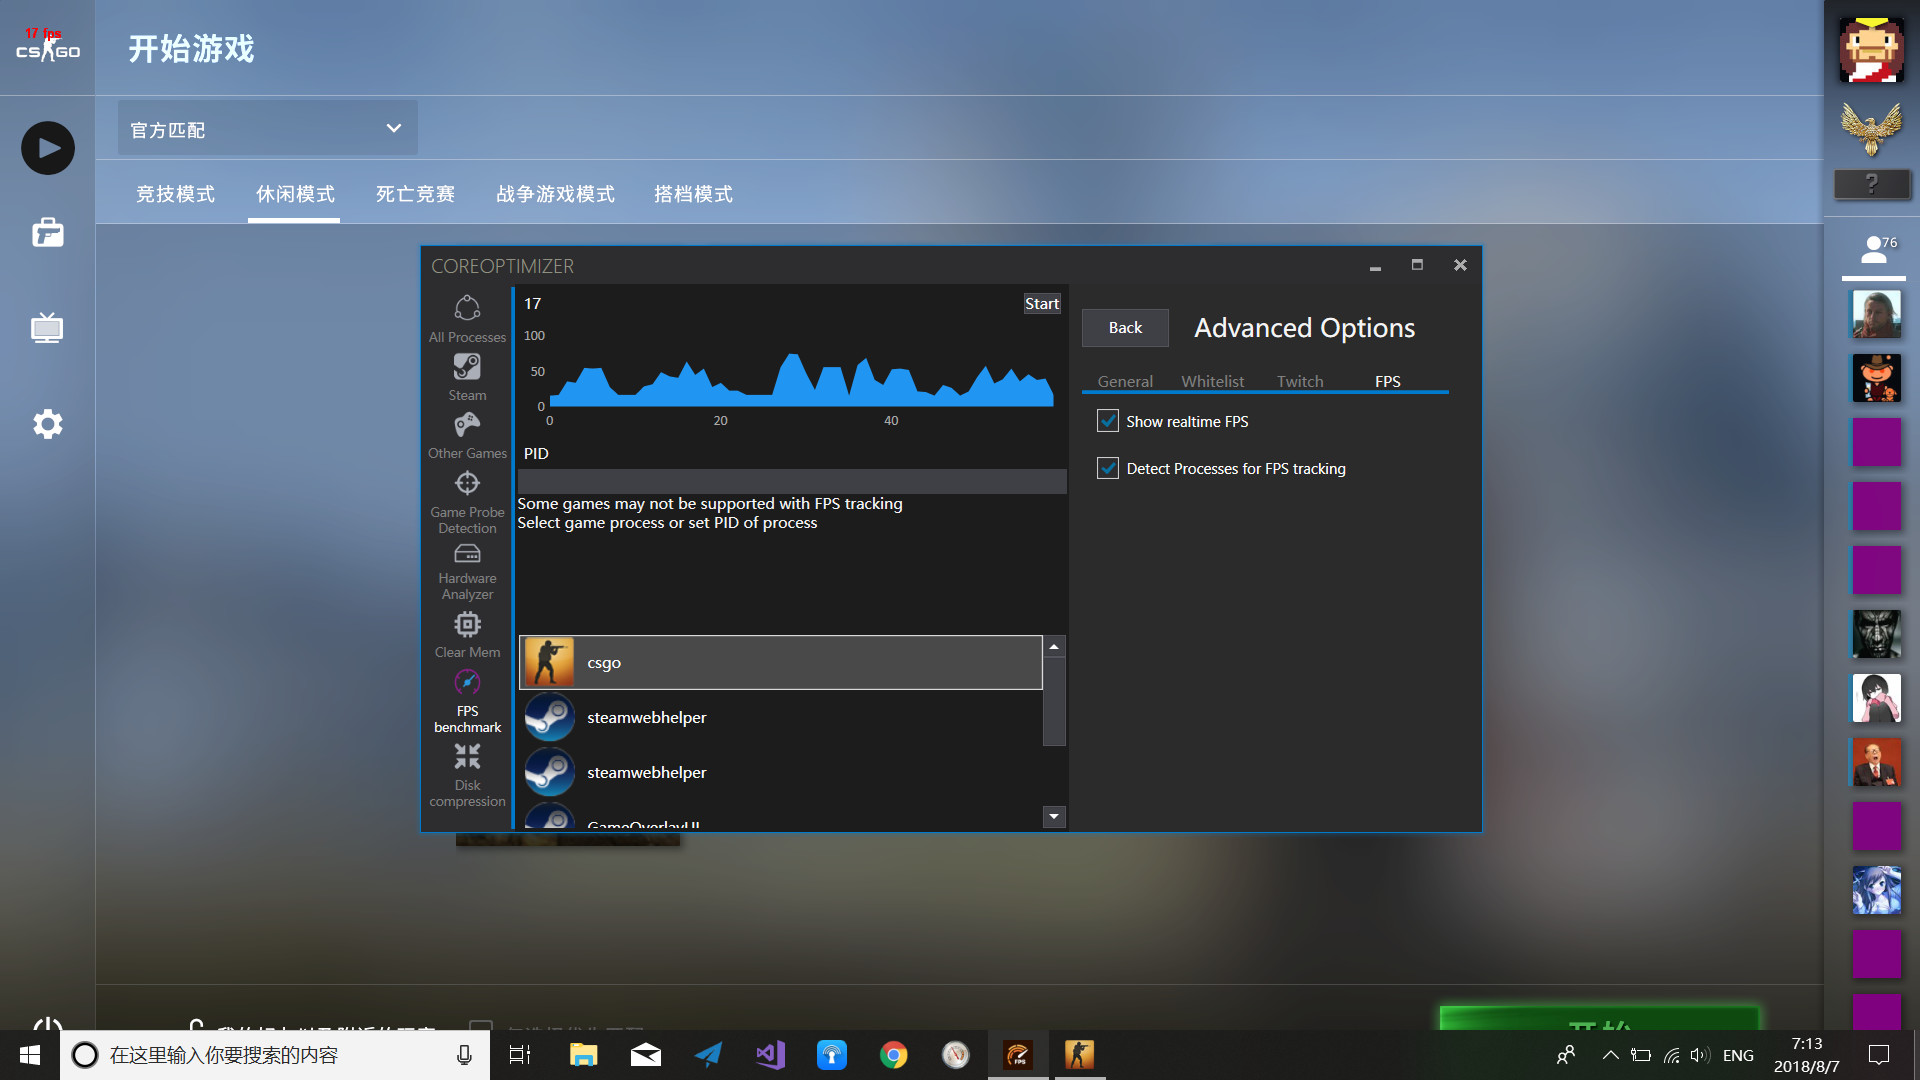Open the CS:GO inventory briefcase icon
The height and width of the screenshot is (1080, 1920).
[48, 233]
